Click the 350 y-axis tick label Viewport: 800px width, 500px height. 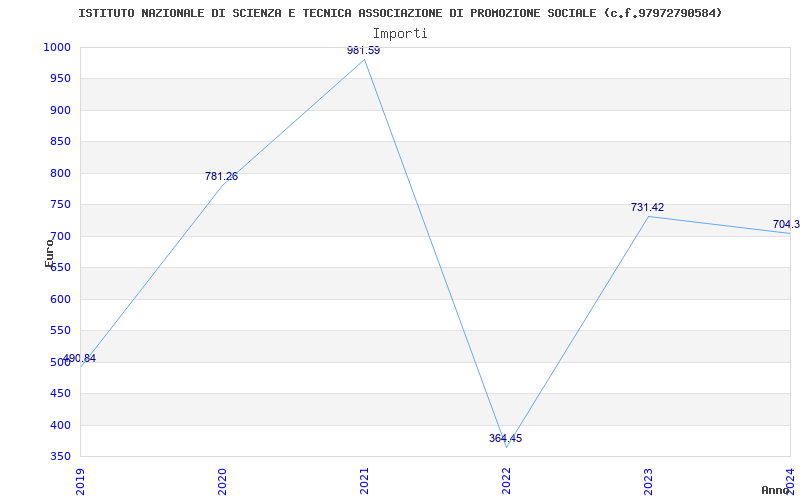click(60, 457)
